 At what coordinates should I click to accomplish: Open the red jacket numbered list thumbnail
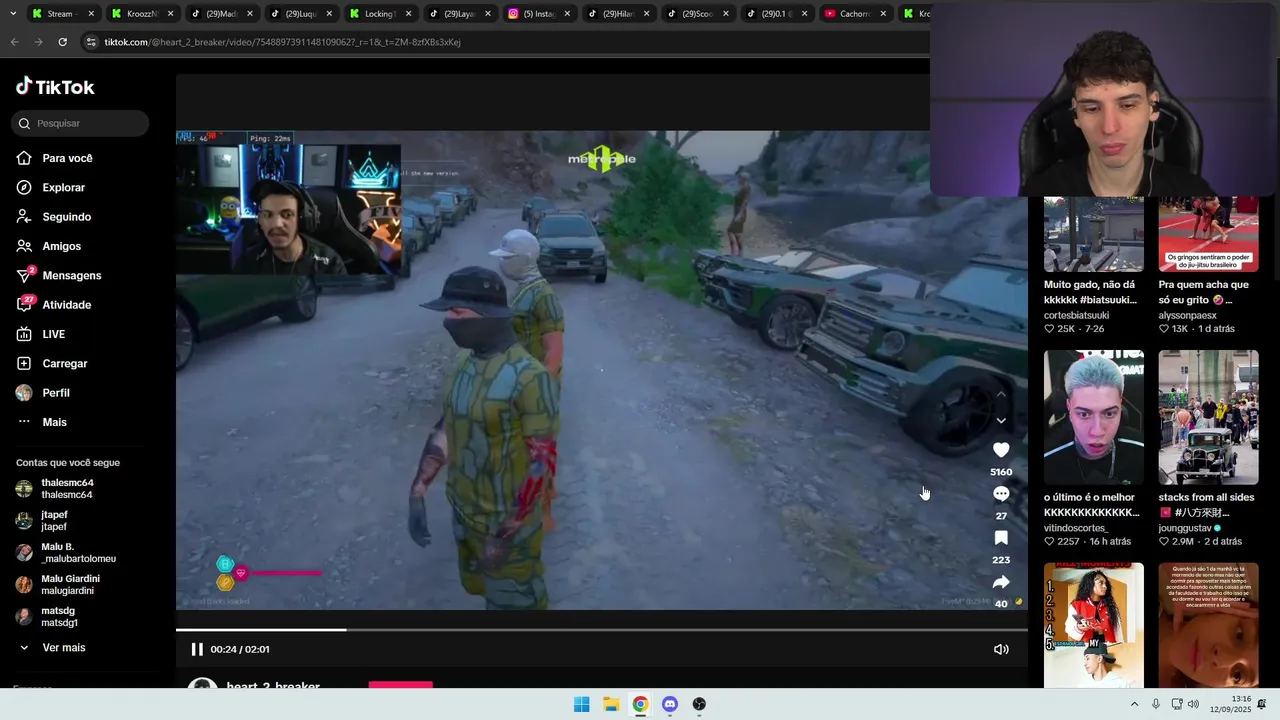pos(1094,625)
